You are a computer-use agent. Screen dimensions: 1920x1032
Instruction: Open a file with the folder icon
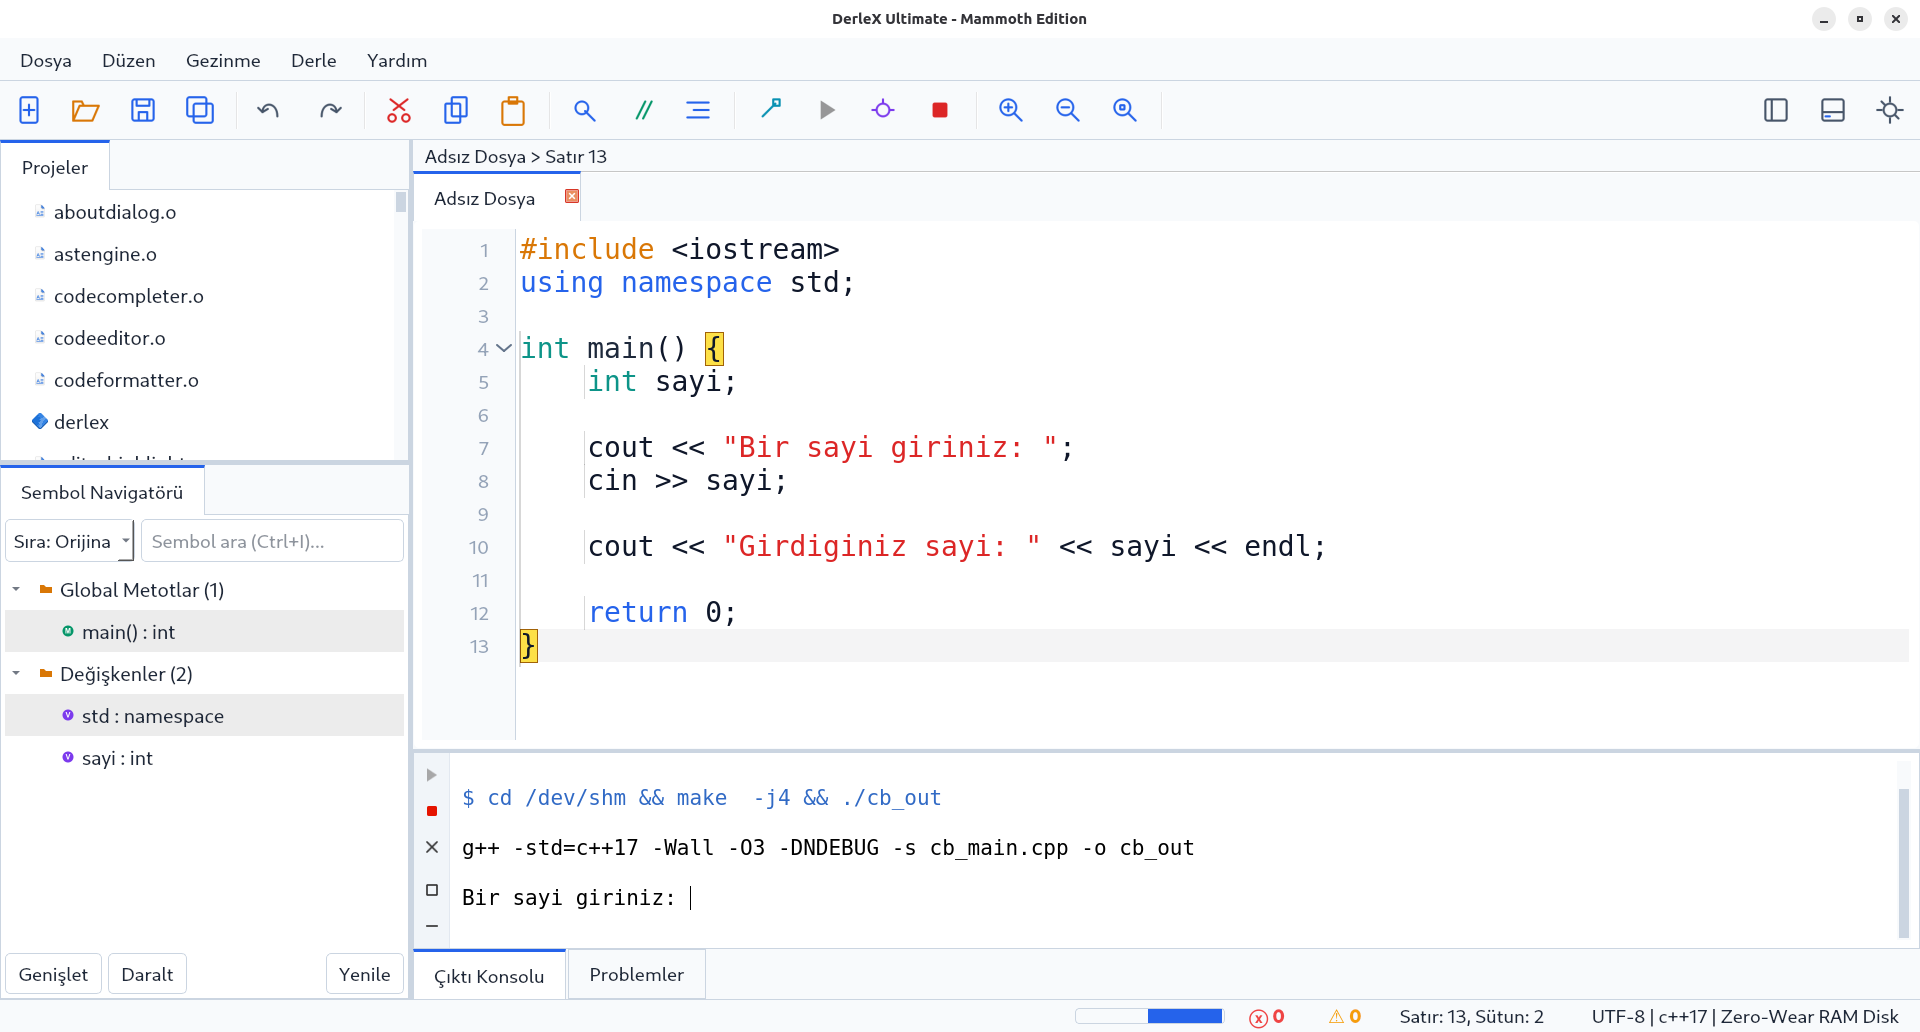(x=86, y=110)
